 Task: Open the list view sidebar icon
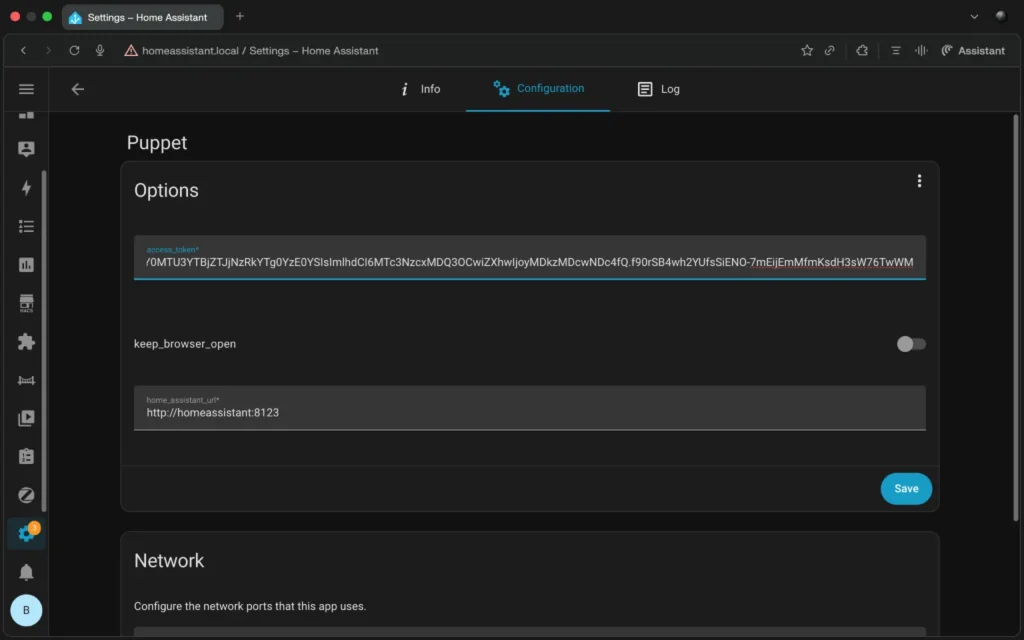[26, 226]
